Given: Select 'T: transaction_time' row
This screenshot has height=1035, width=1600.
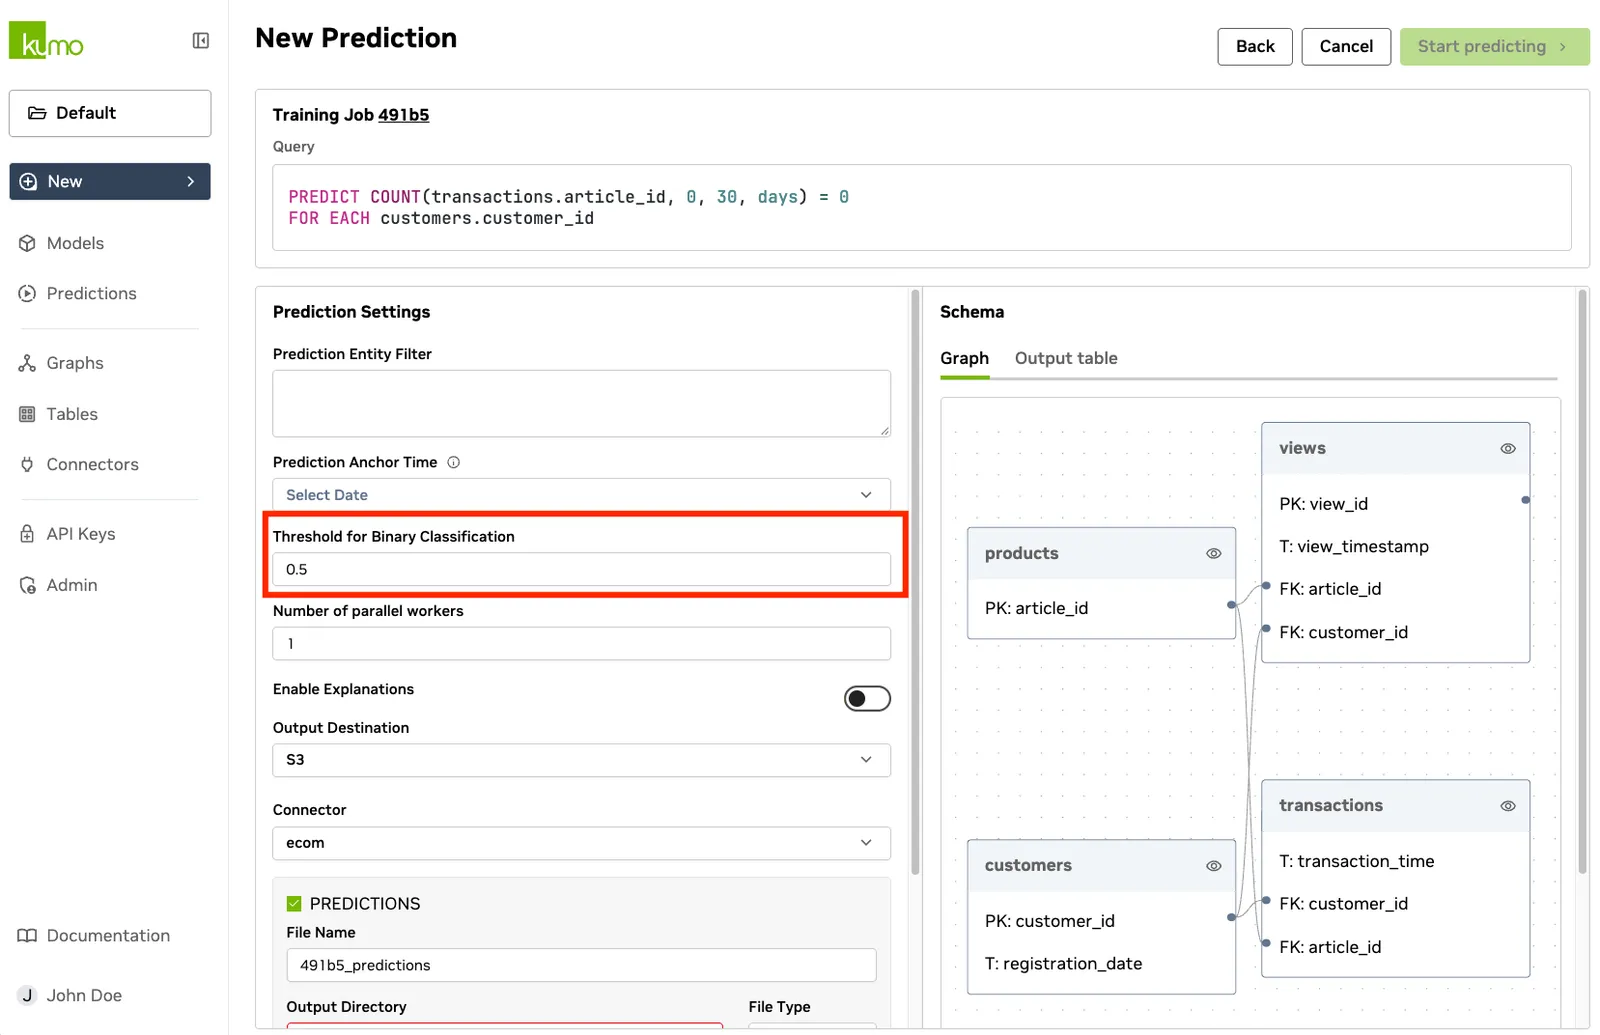Looking at the screenshot, I should click(x=1356, y=861).
